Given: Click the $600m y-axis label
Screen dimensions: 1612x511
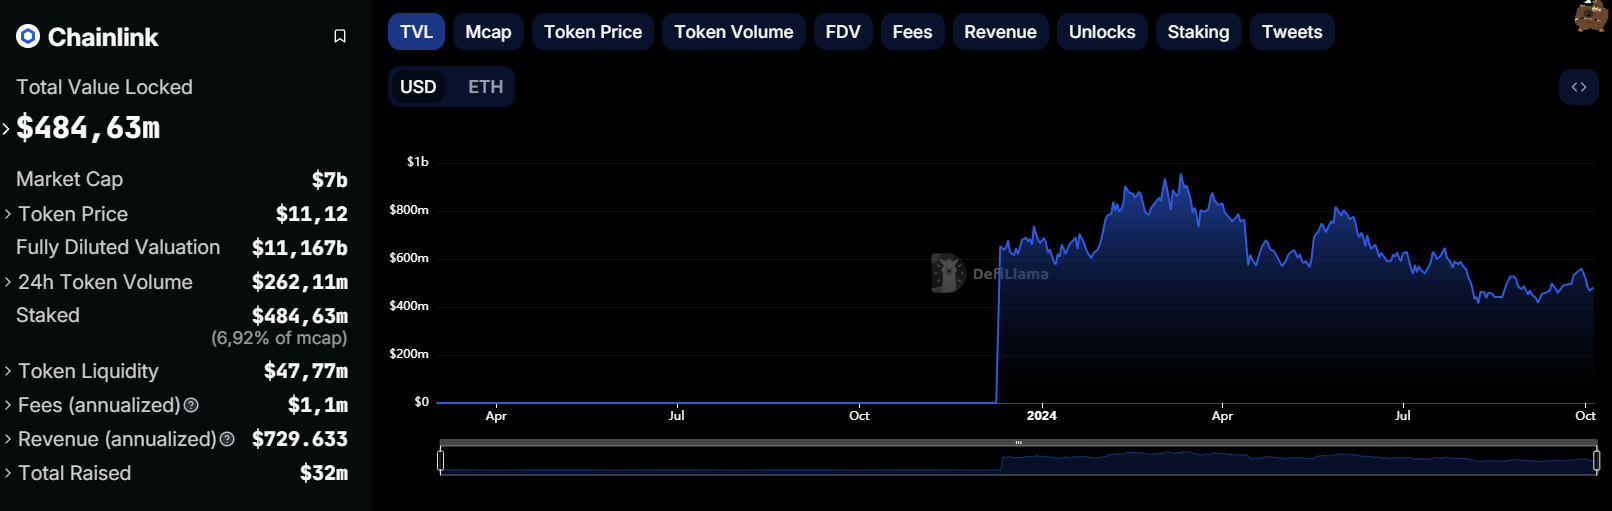Looking at the screenshot, I should point(409,258).
